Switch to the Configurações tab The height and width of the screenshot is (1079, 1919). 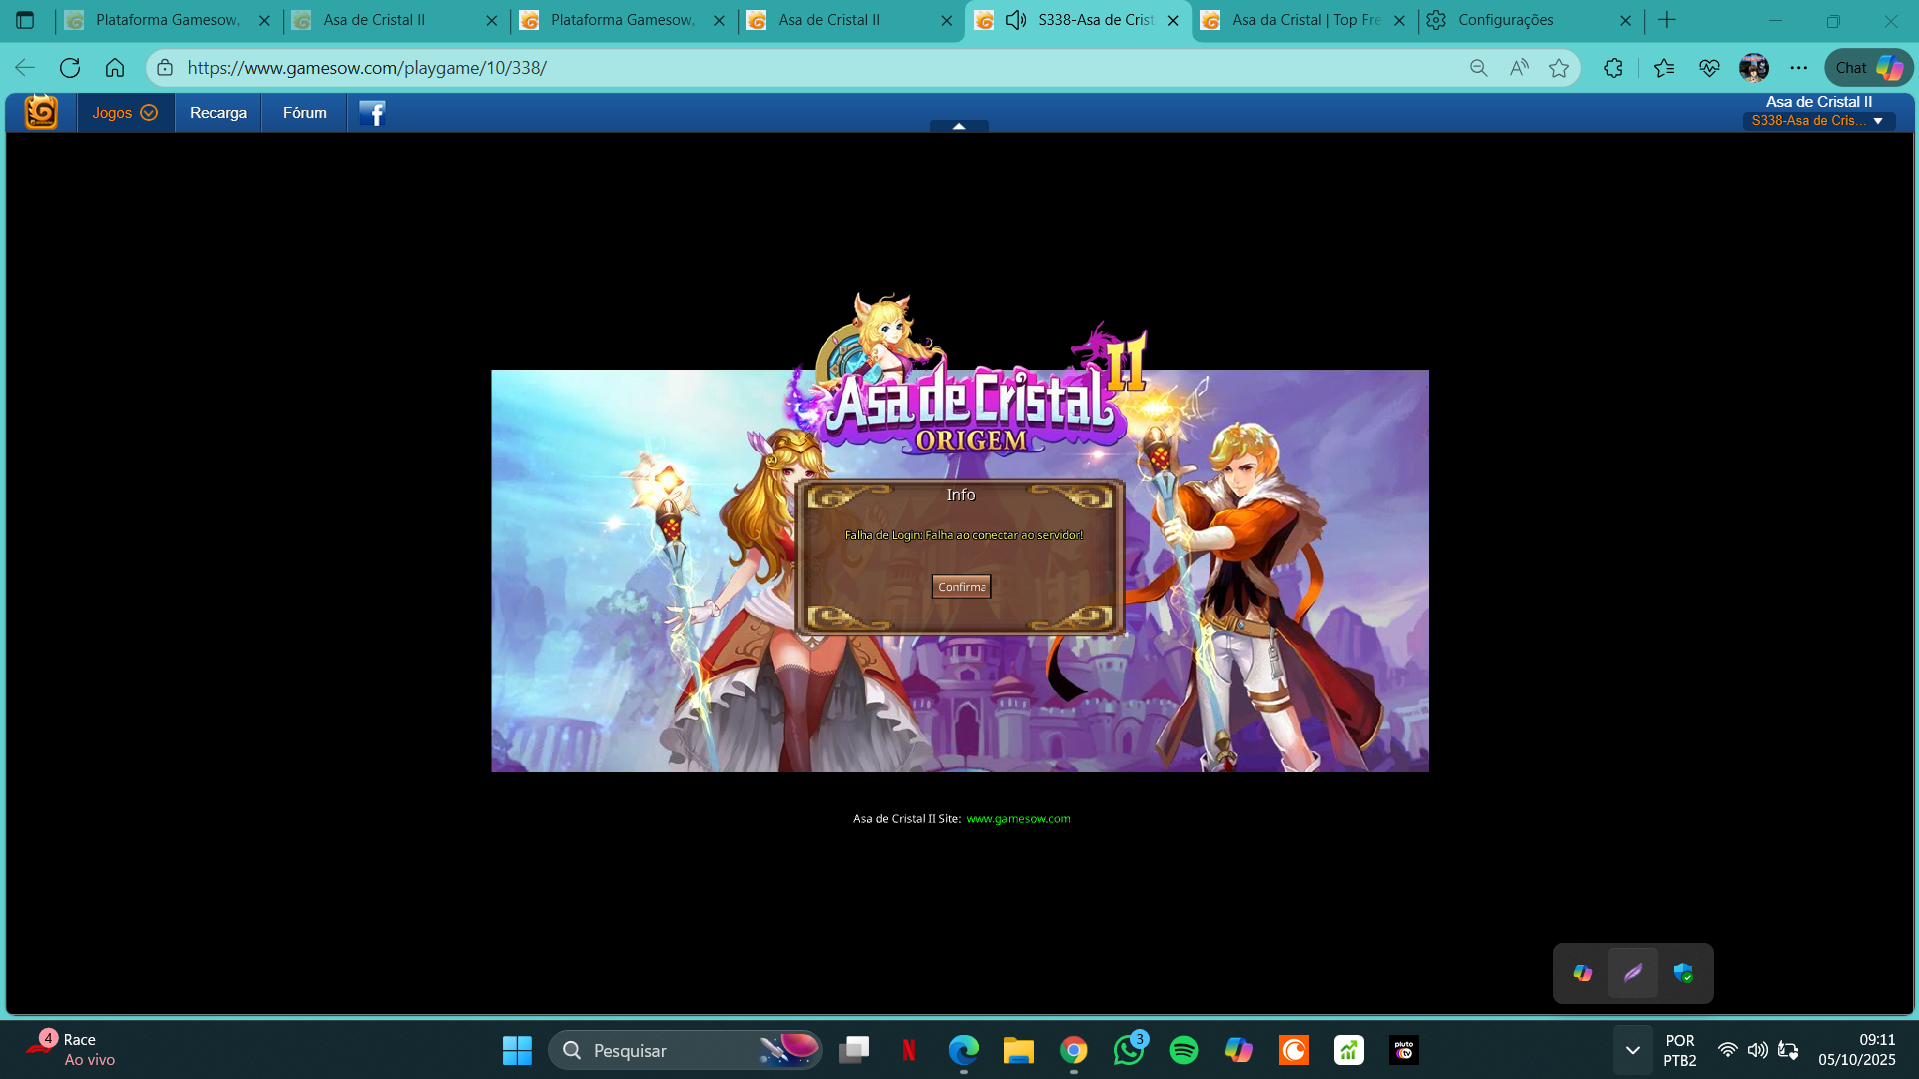coord(1505,20)
